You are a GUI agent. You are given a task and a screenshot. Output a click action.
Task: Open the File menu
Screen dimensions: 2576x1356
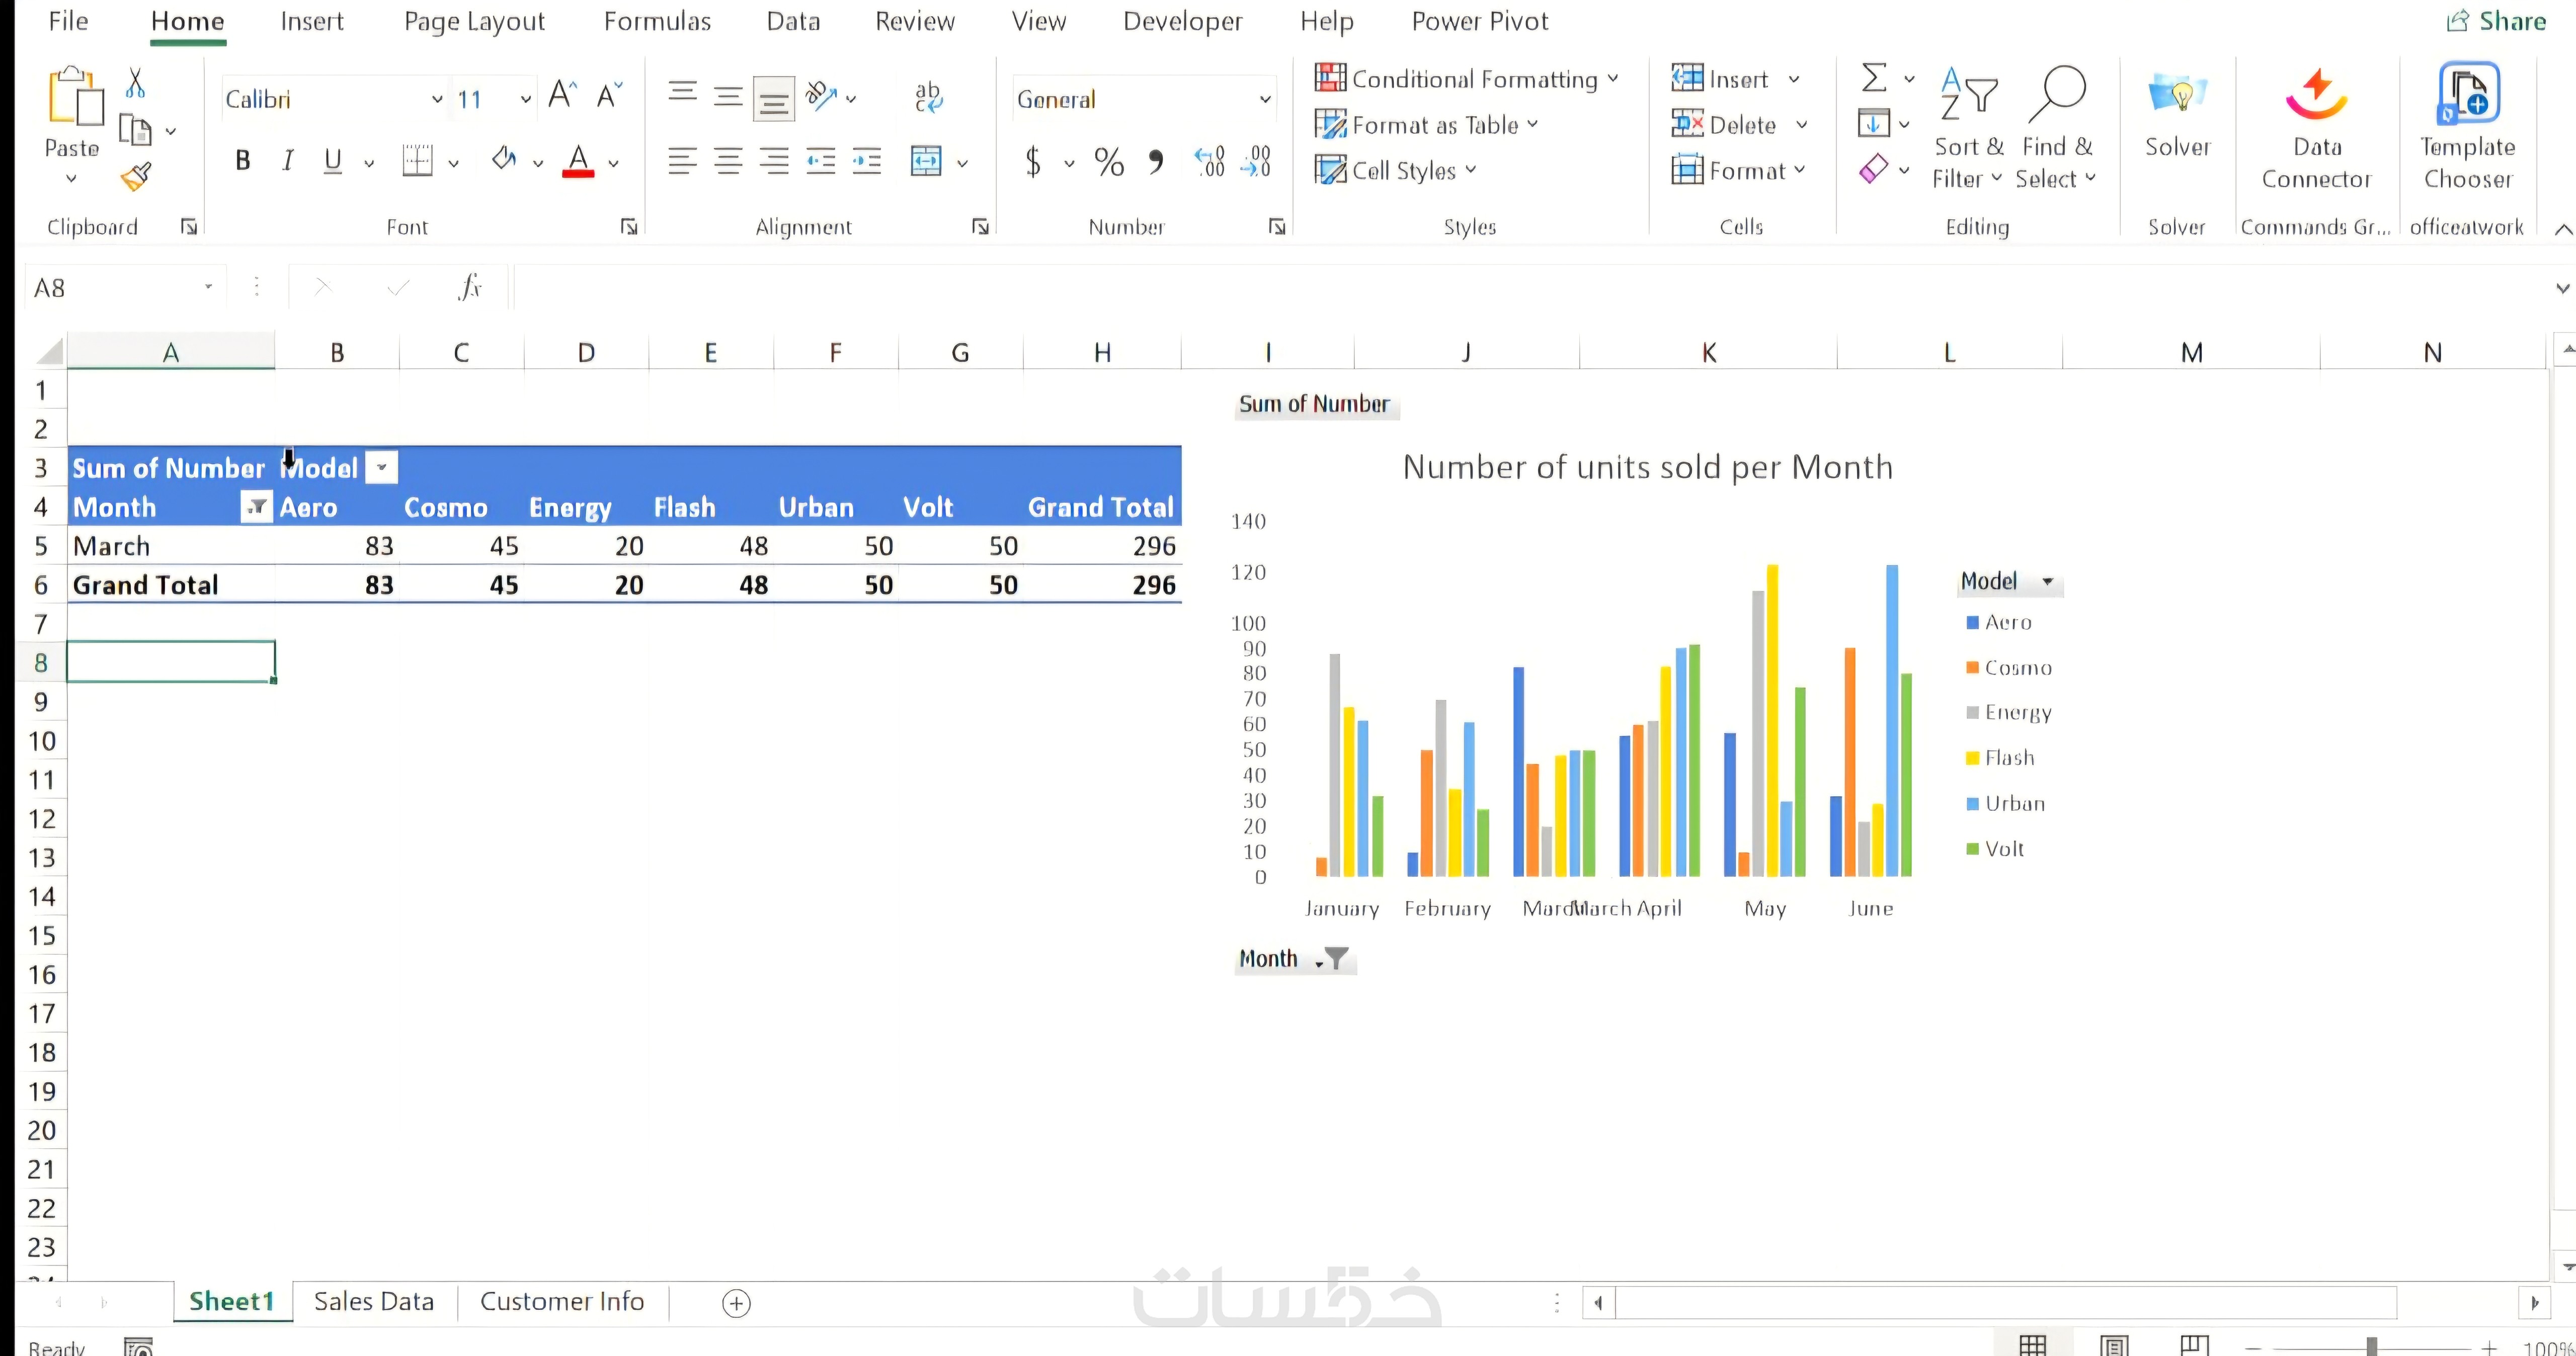coord(68,21)
